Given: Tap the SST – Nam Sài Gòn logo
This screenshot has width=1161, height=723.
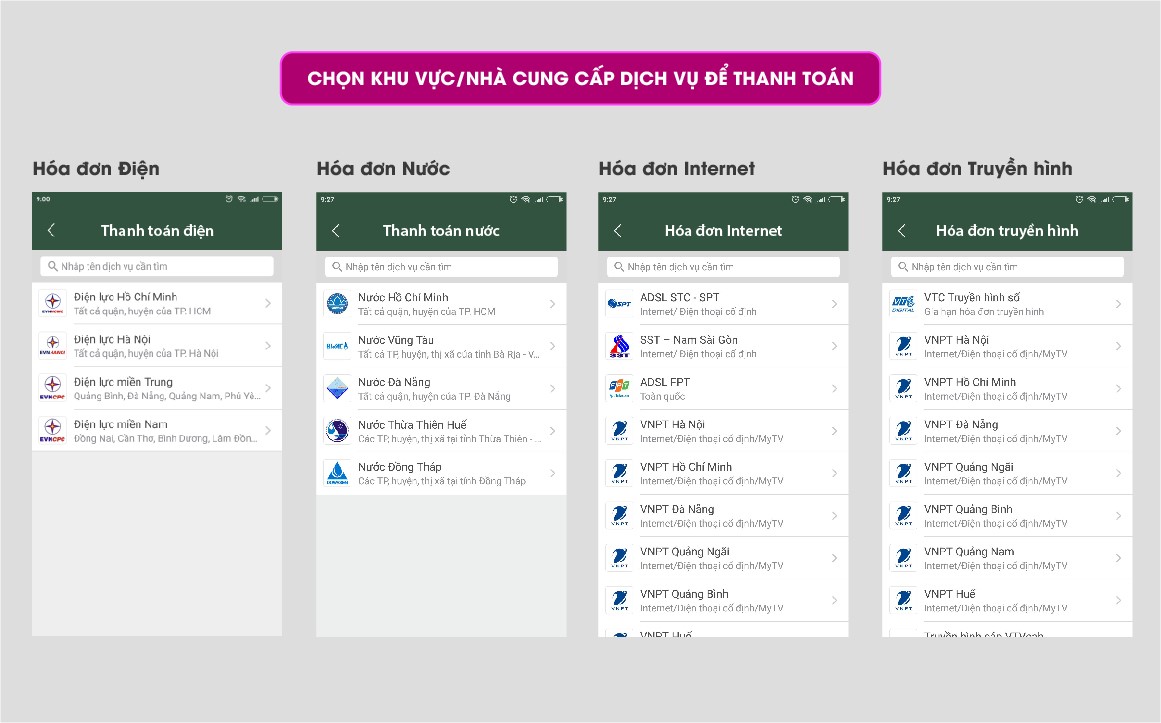Looking at the screenshot, I should 619,346.
